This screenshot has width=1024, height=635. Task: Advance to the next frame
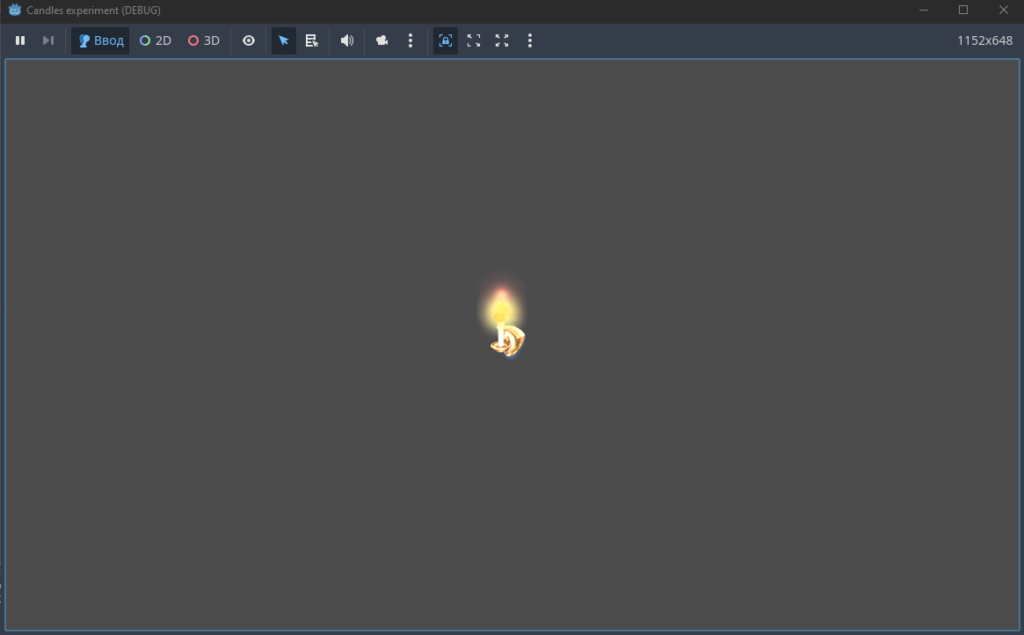pos(48,41)
